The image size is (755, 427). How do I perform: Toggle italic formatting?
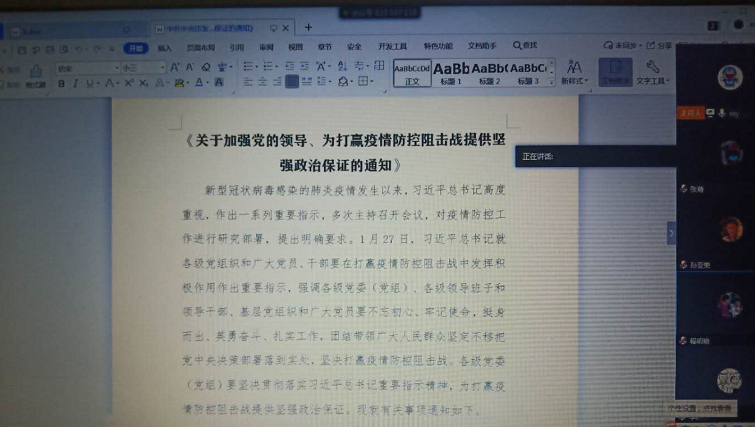tap(76, 82)
